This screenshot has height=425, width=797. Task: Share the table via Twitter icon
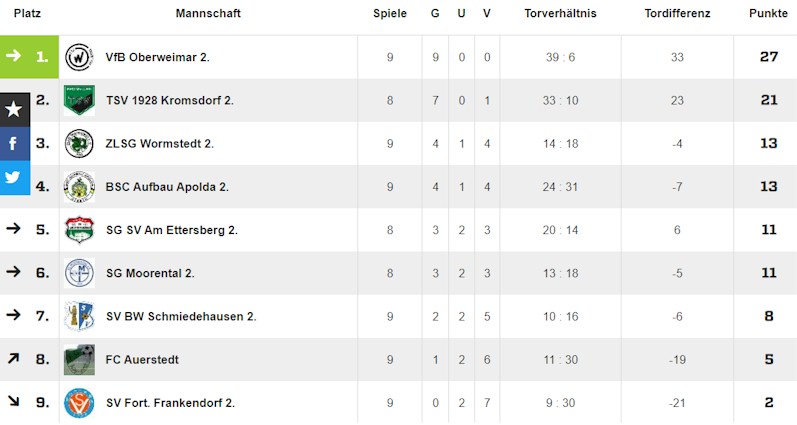[x=14, y=177]
